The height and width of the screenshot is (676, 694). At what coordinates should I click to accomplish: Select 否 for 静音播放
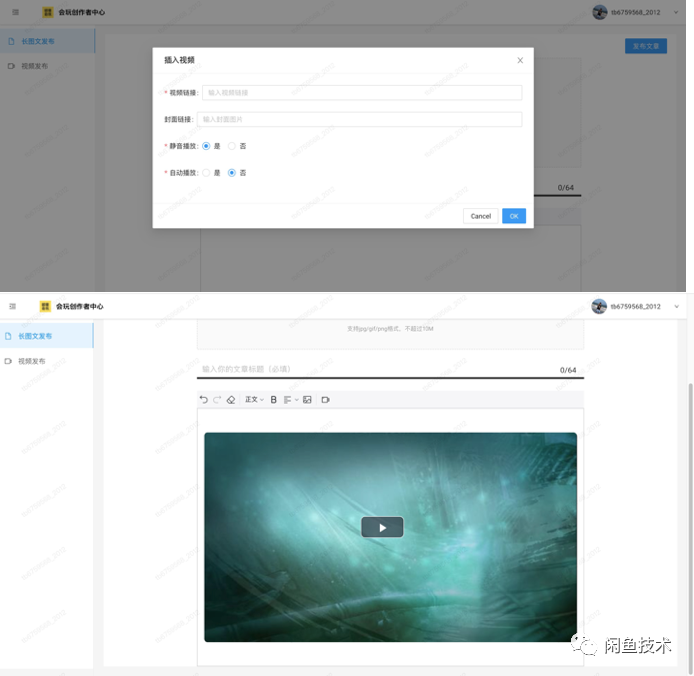coord(231,146)
